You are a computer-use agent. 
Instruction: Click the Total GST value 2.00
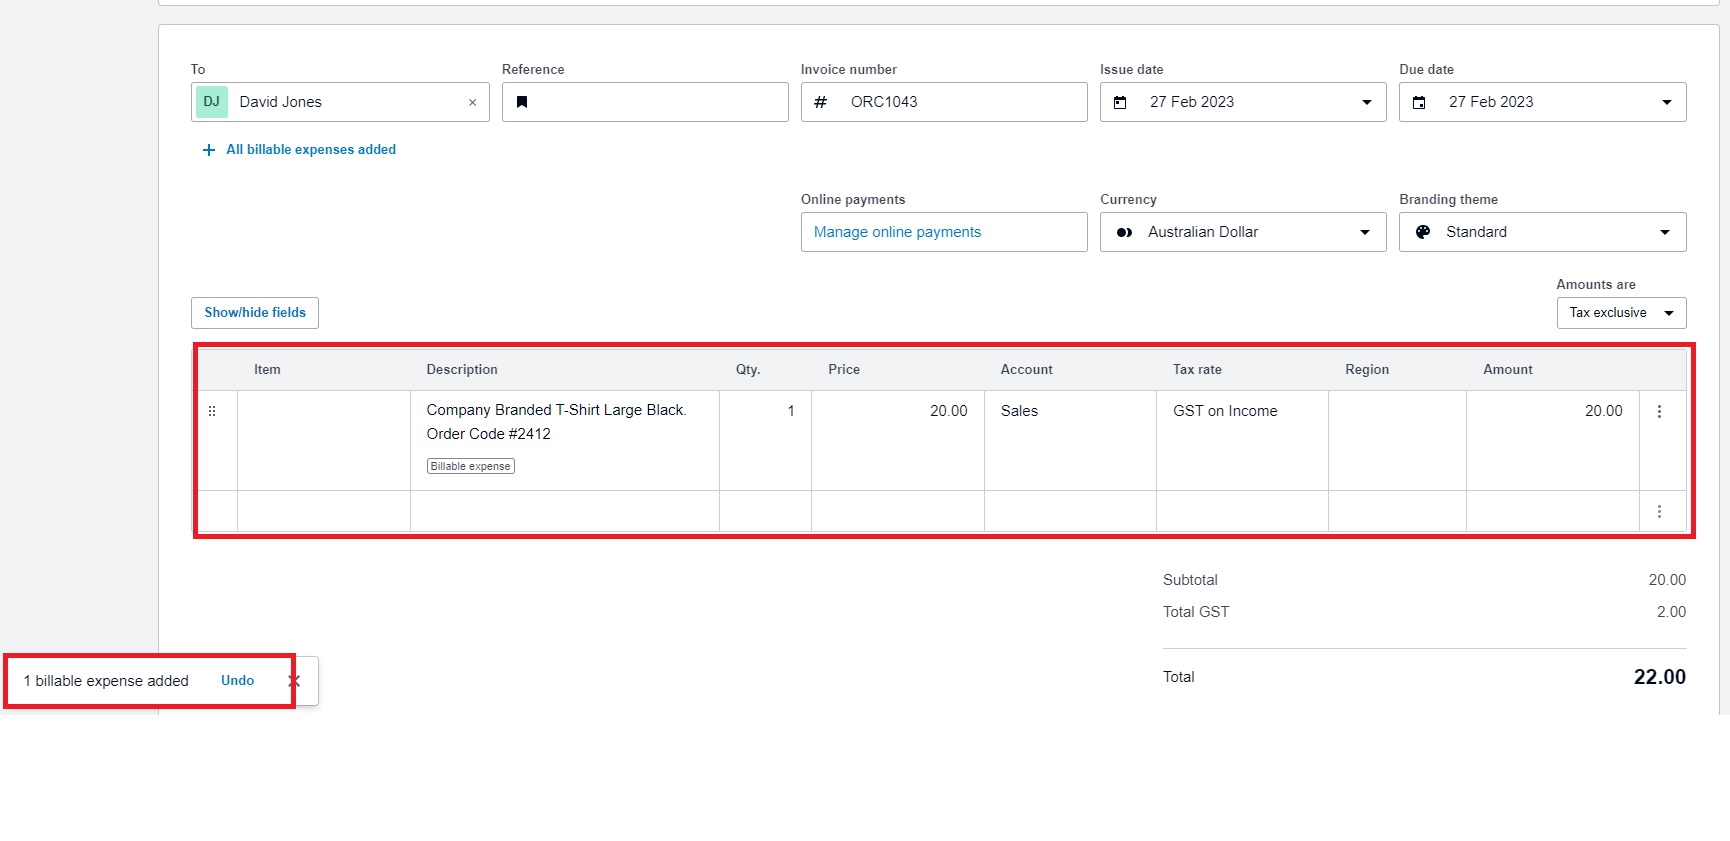coord(1671,612)
